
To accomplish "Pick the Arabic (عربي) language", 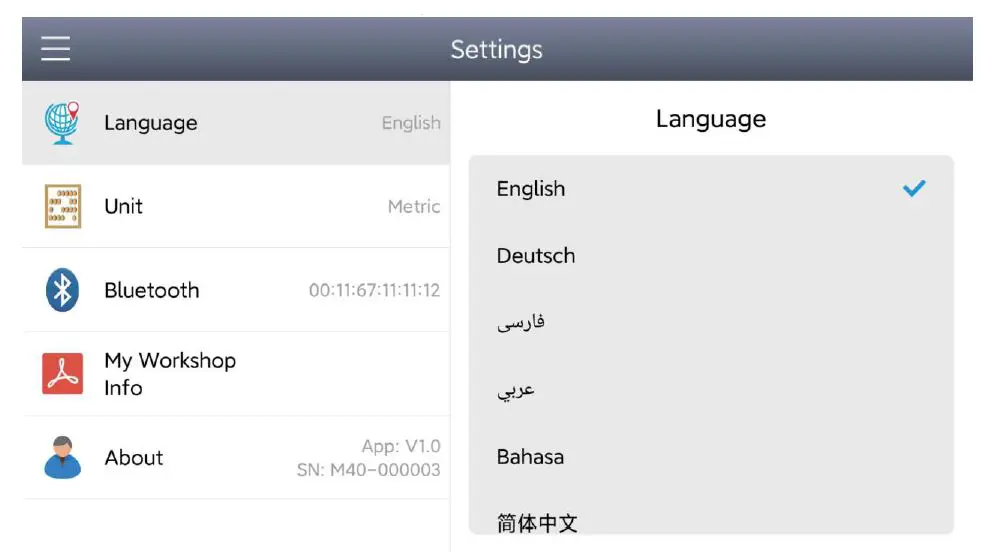I will point(516,390).
